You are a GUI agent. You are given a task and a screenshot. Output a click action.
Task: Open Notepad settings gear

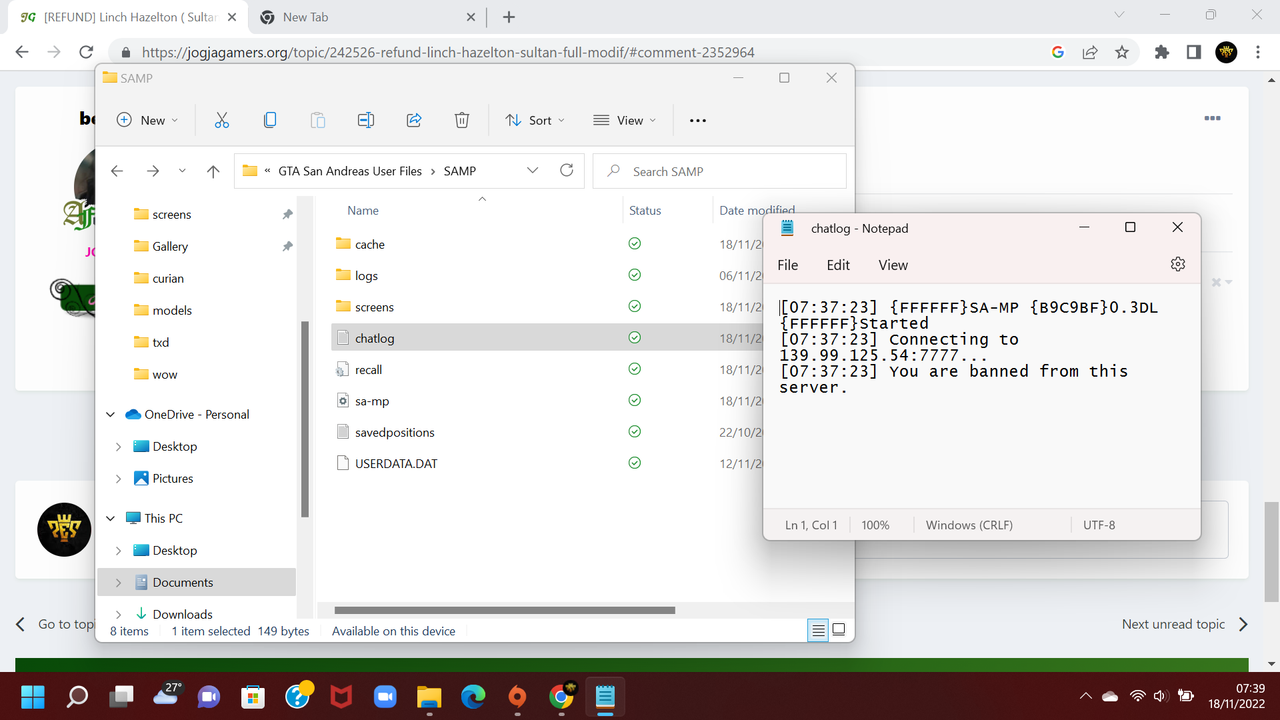click(x=1178, y=264)
